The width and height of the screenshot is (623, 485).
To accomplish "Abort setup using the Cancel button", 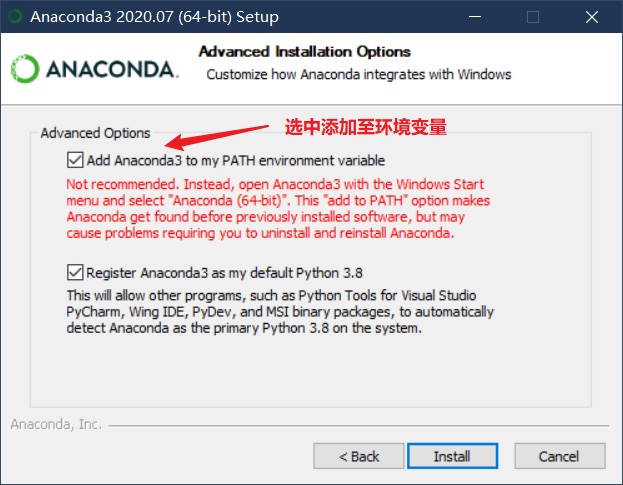I will coord(560,456).
